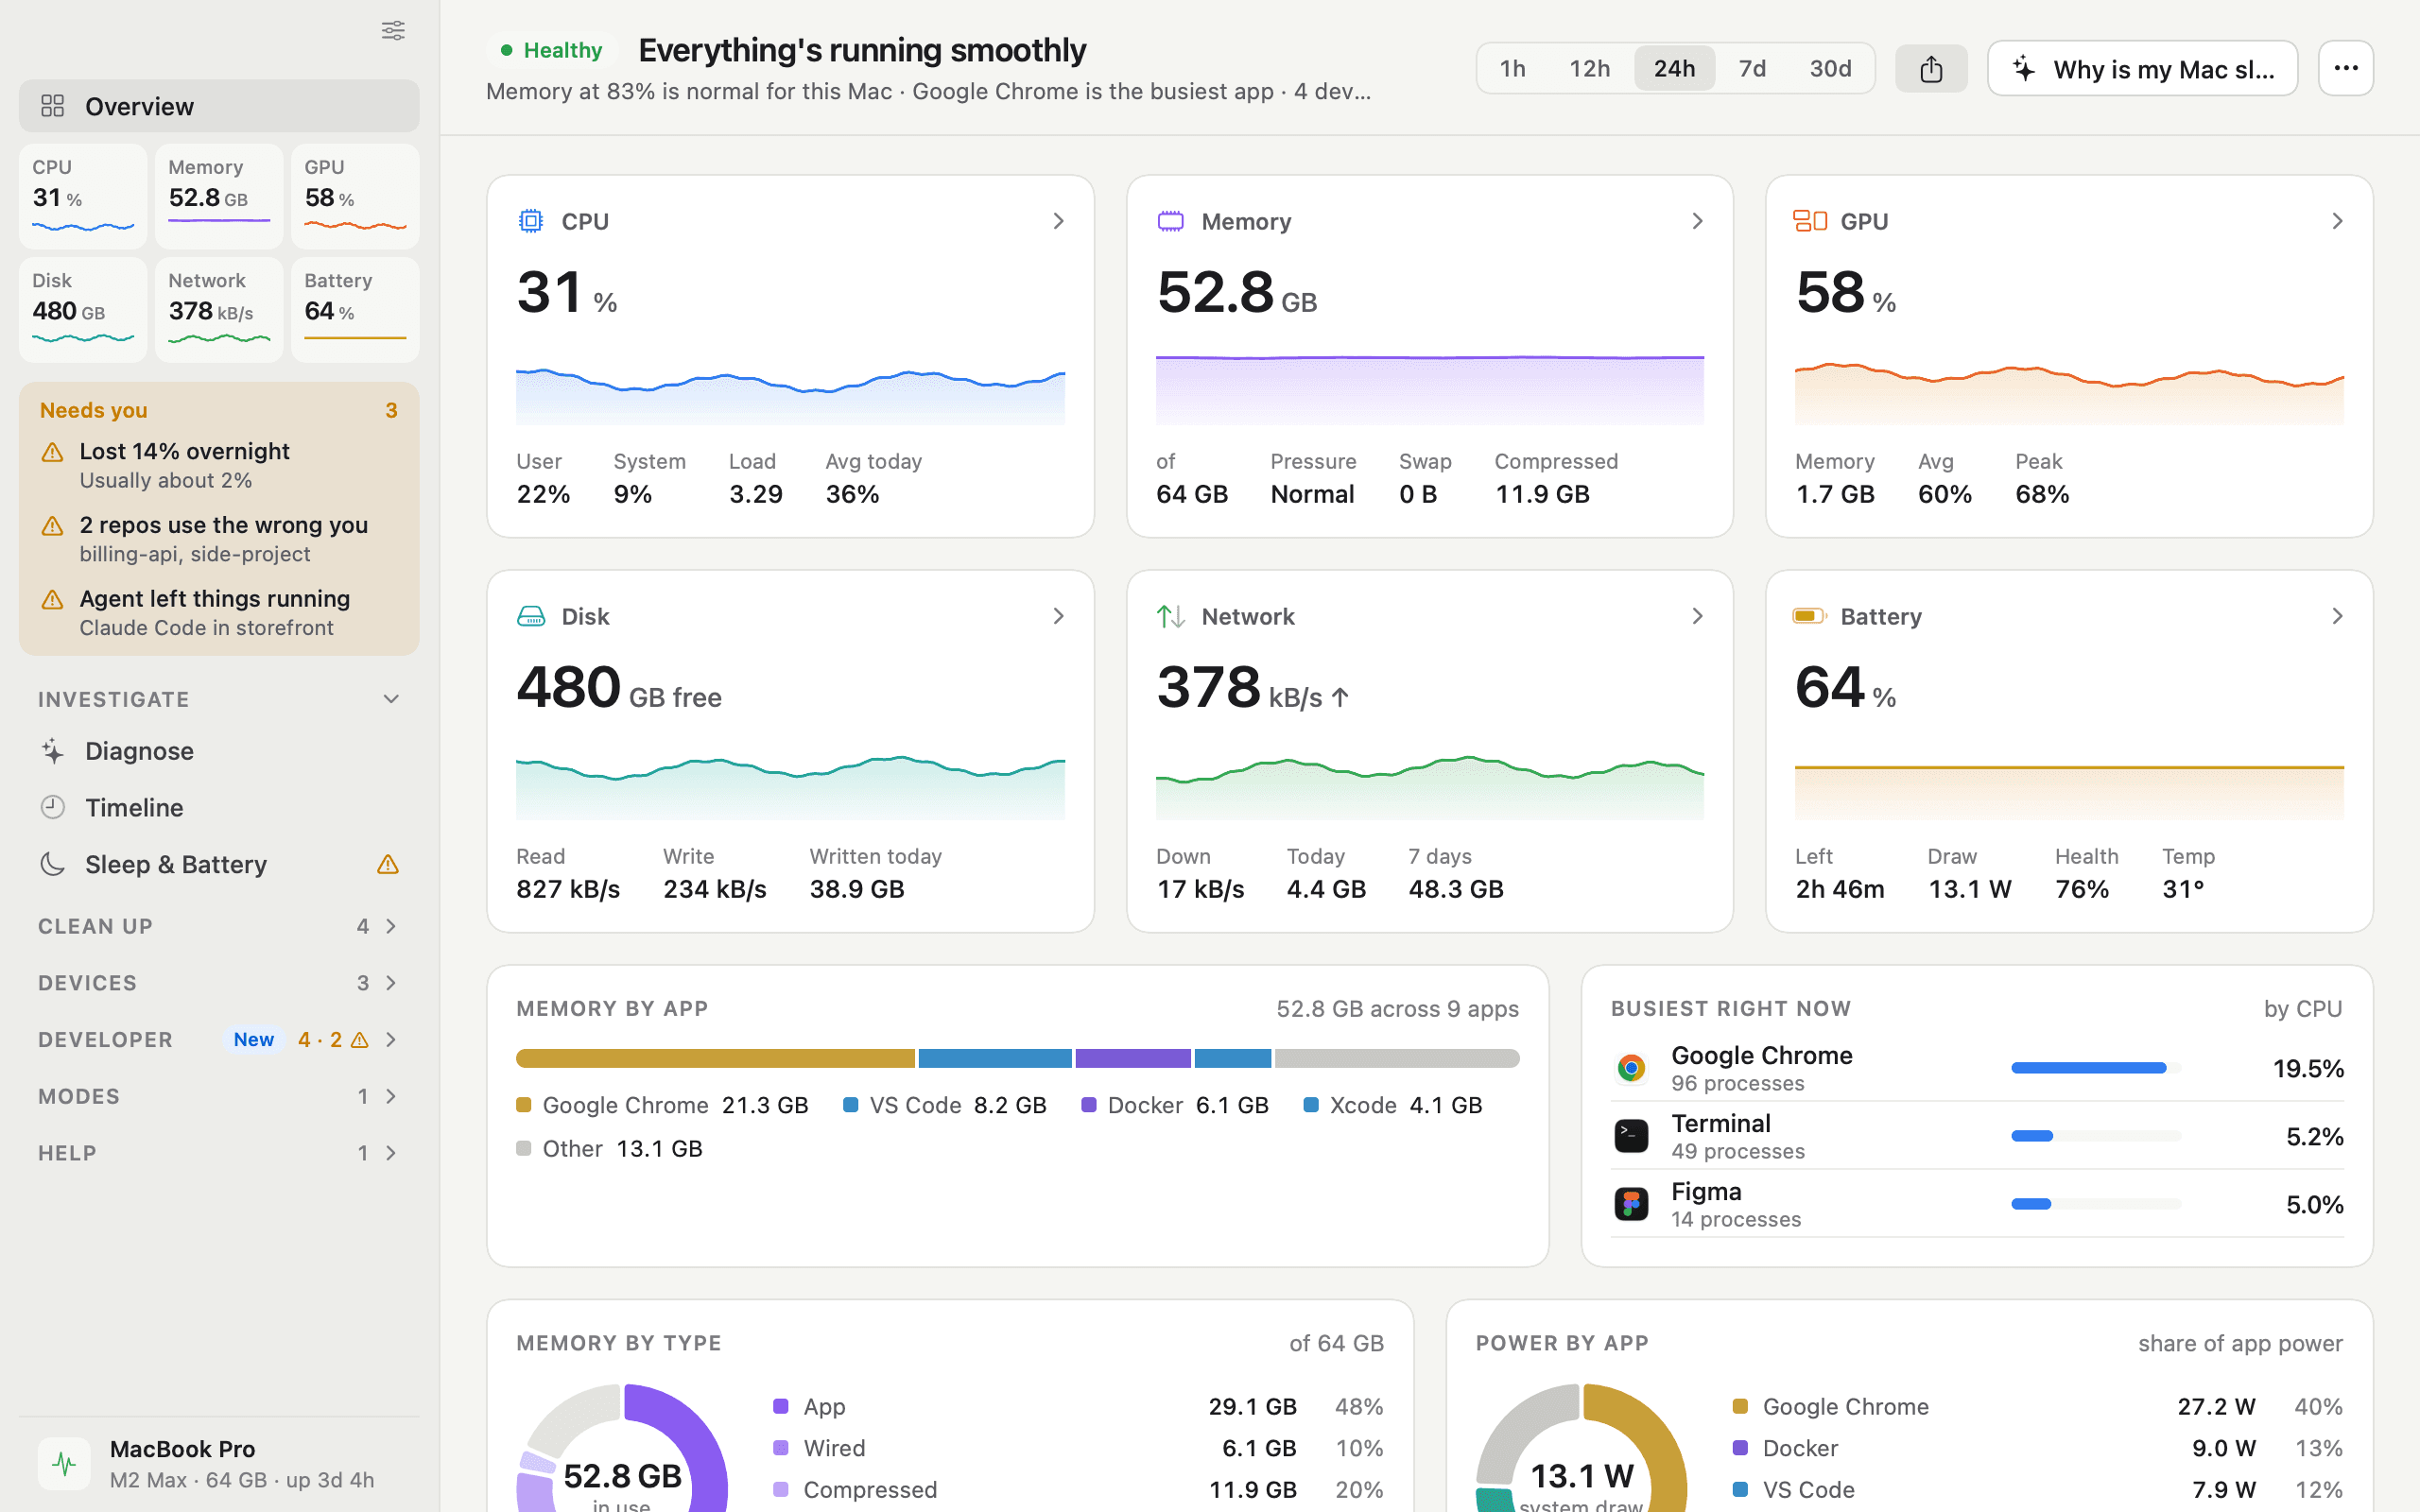2420x1512 pixels.
Task: Click the Network up-down arrows icon
Action: (1170, 616)
